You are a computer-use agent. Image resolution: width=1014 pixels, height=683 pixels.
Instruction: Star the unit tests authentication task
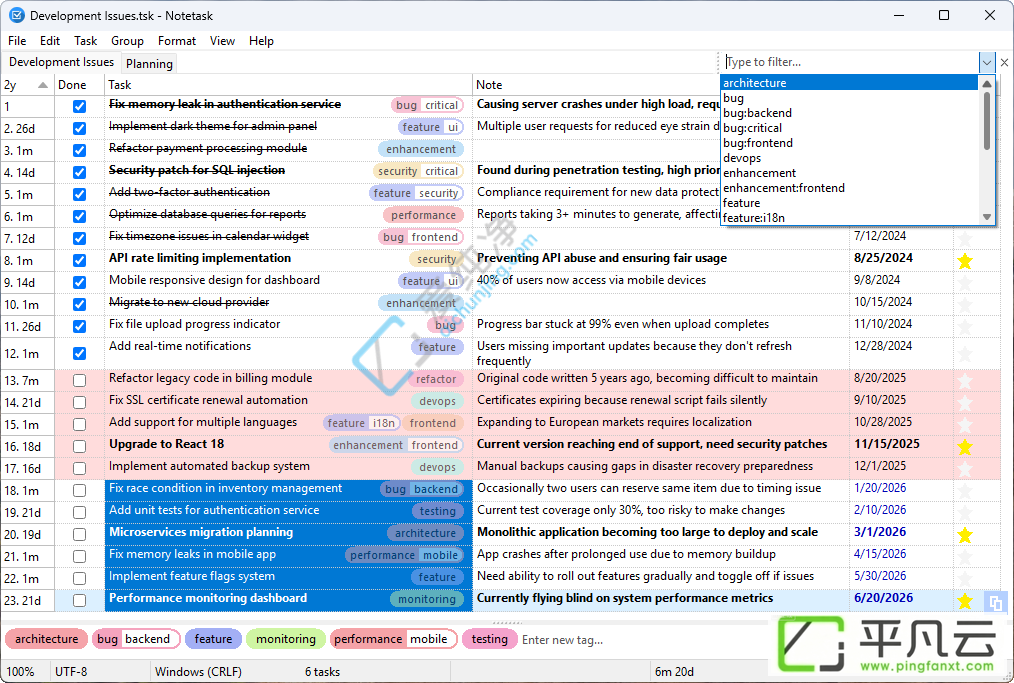965,513
